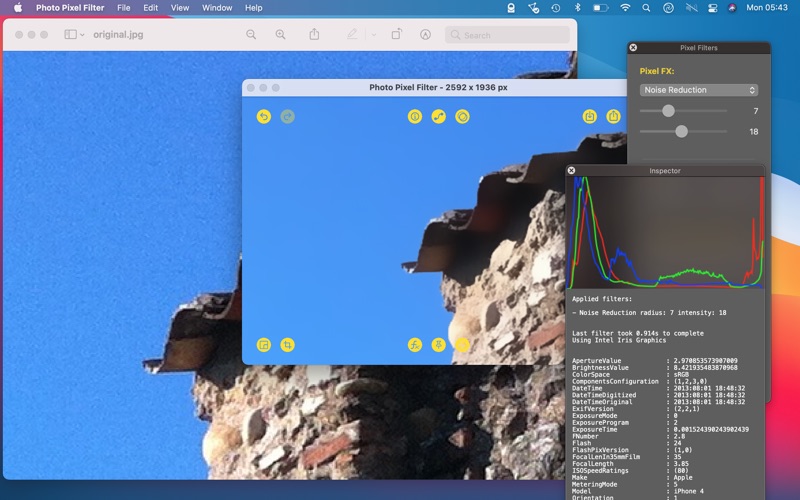Expand highlight options chevron in Preview
This screenshot has width=800, height=500.
pyautogui.click(x=374, y=35)
